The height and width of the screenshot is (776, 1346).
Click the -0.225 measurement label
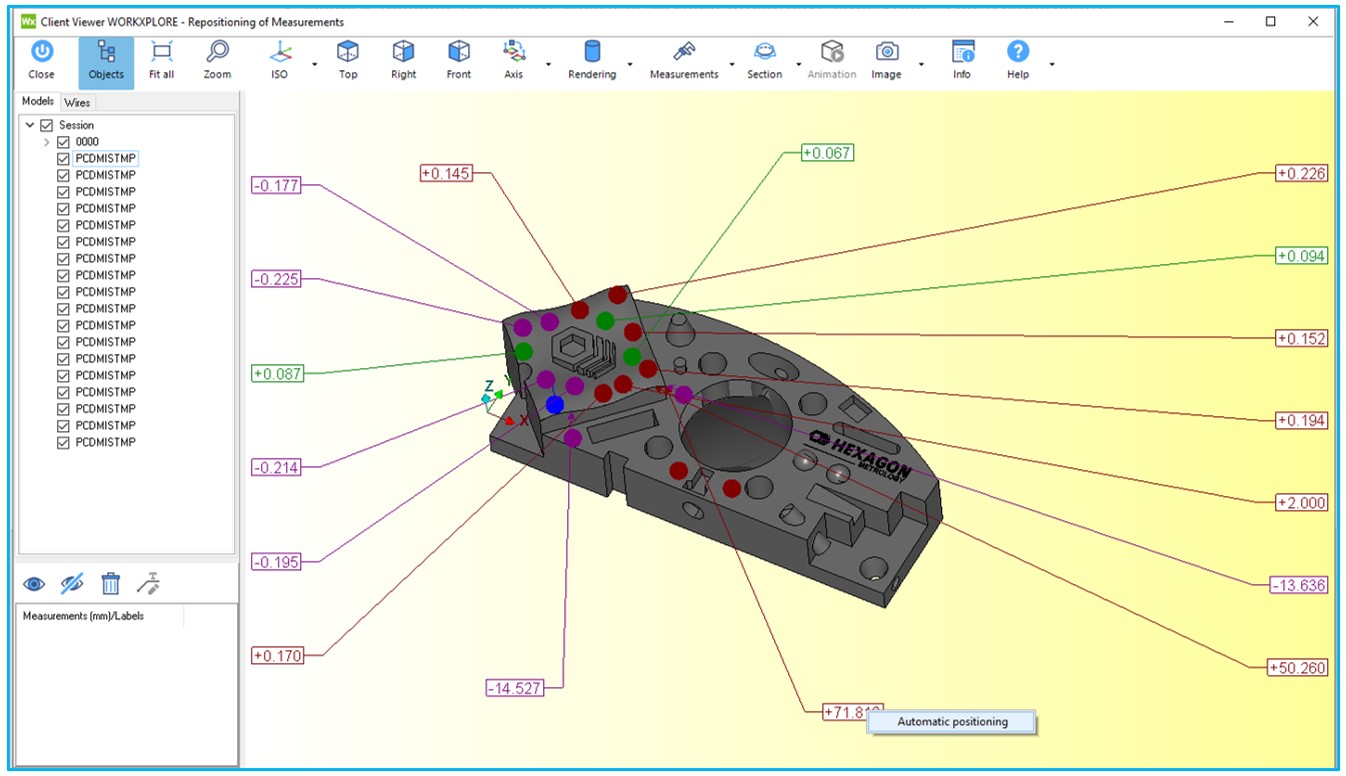(x=276, y=279)
